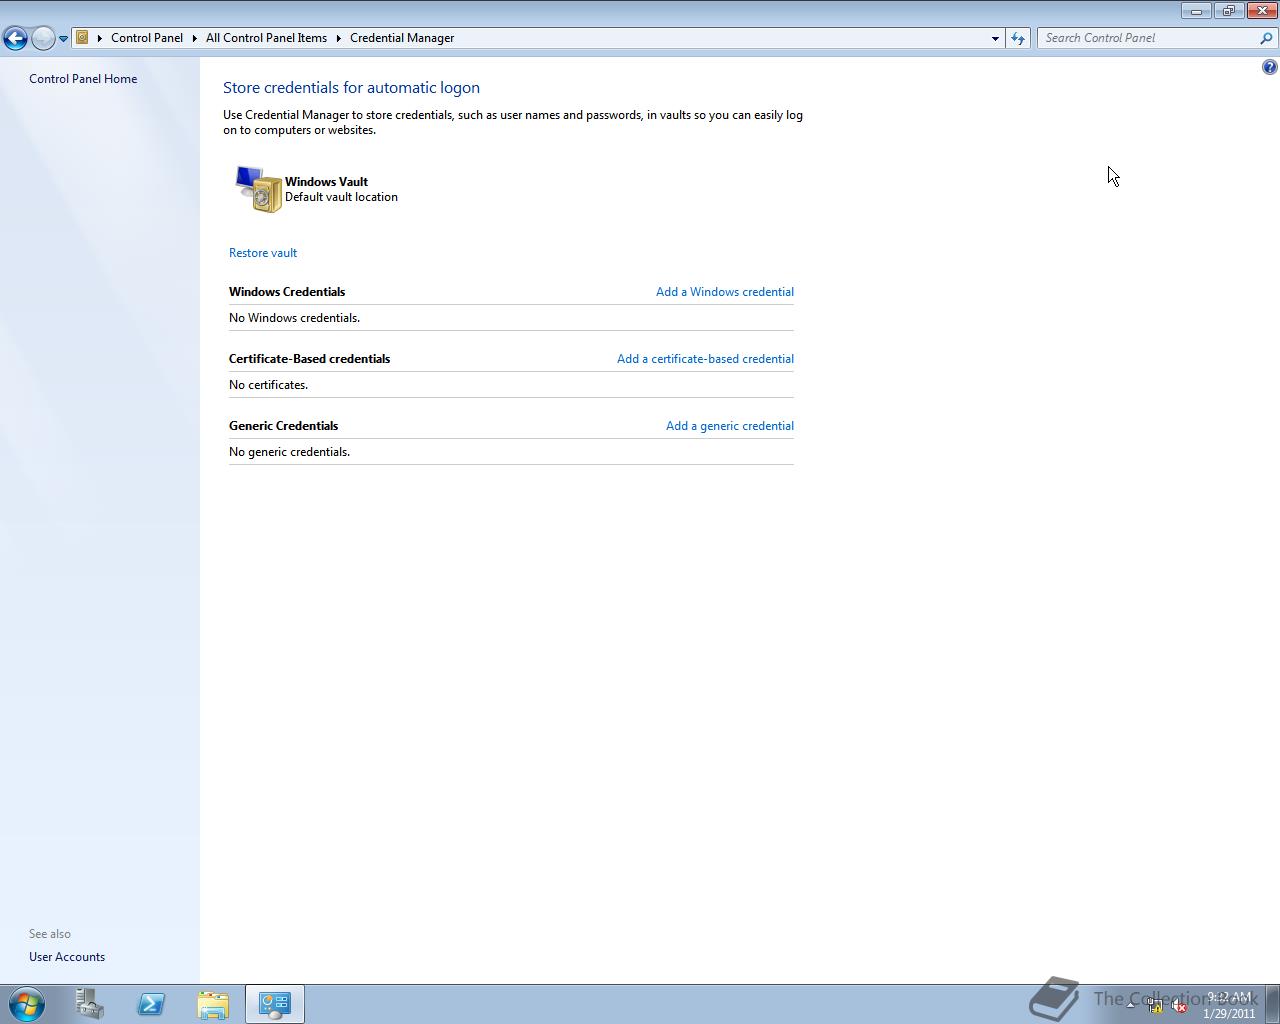1280x1024 pixels.
Task: Expand the root breadcrumb arrow before Control Panel
Action: pyautogui.click(x=100, y=38)
